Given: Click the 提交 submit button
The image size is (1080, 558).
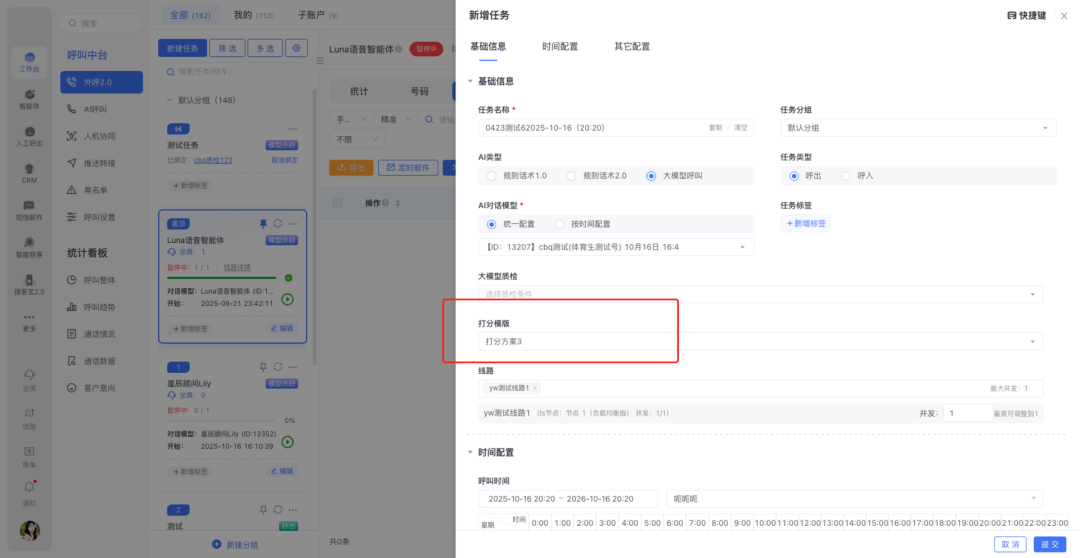Looking at the screenshot, I should (1050, 544).
